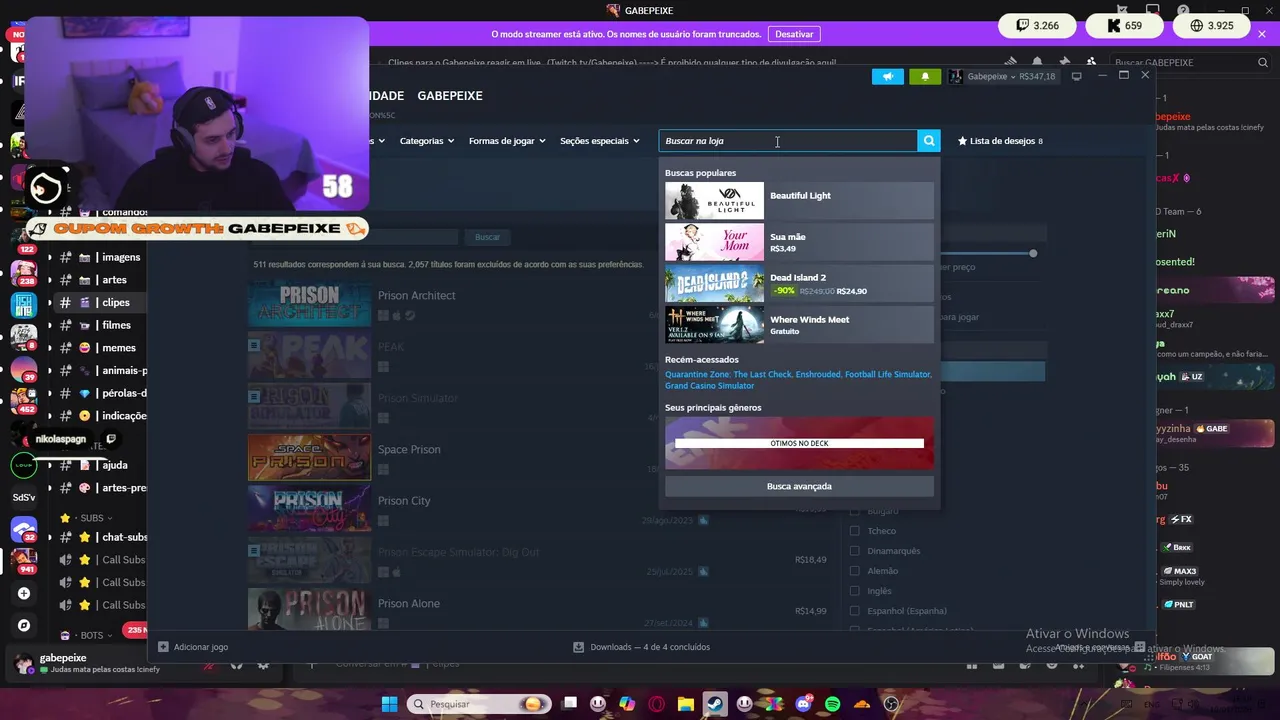Open Steam Big Picture monitor icon
Image resolution: width=1280 pixels, height=720 pixels.
coord(1076,76)
